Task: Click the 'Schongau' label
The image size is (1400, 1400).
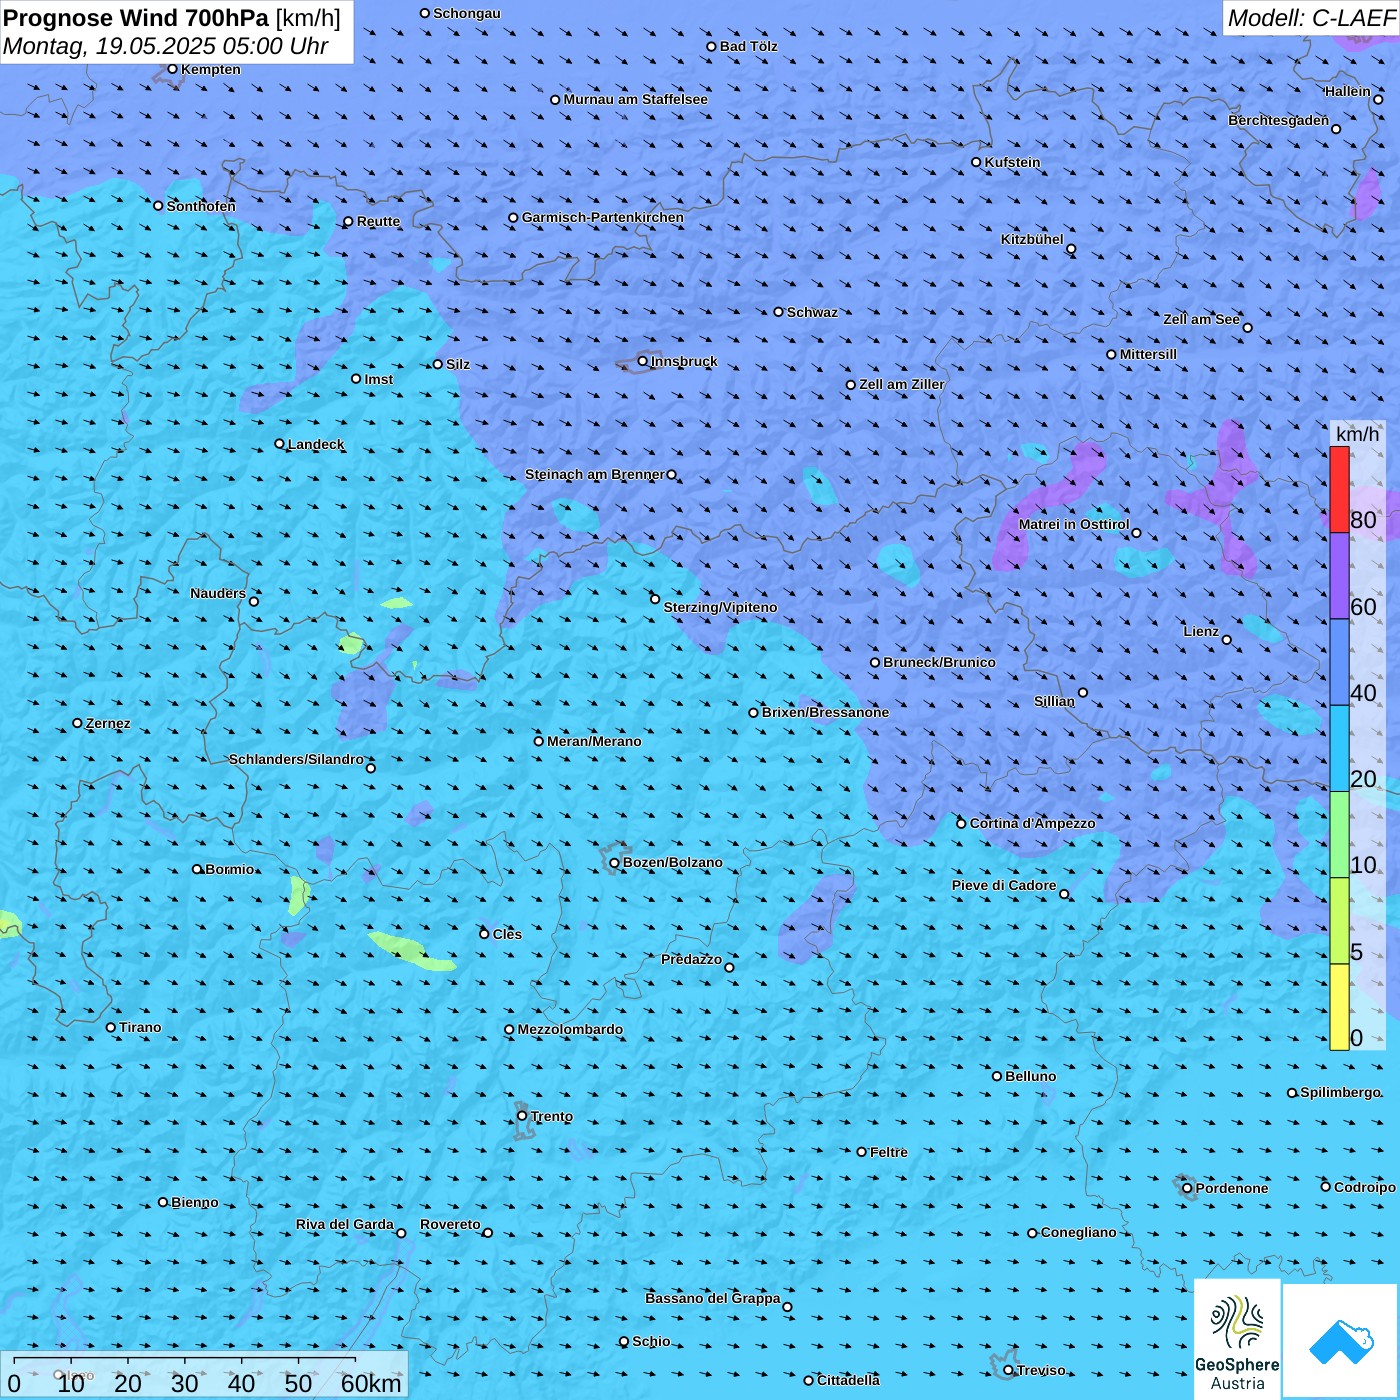Action: (x=467, y=13)
